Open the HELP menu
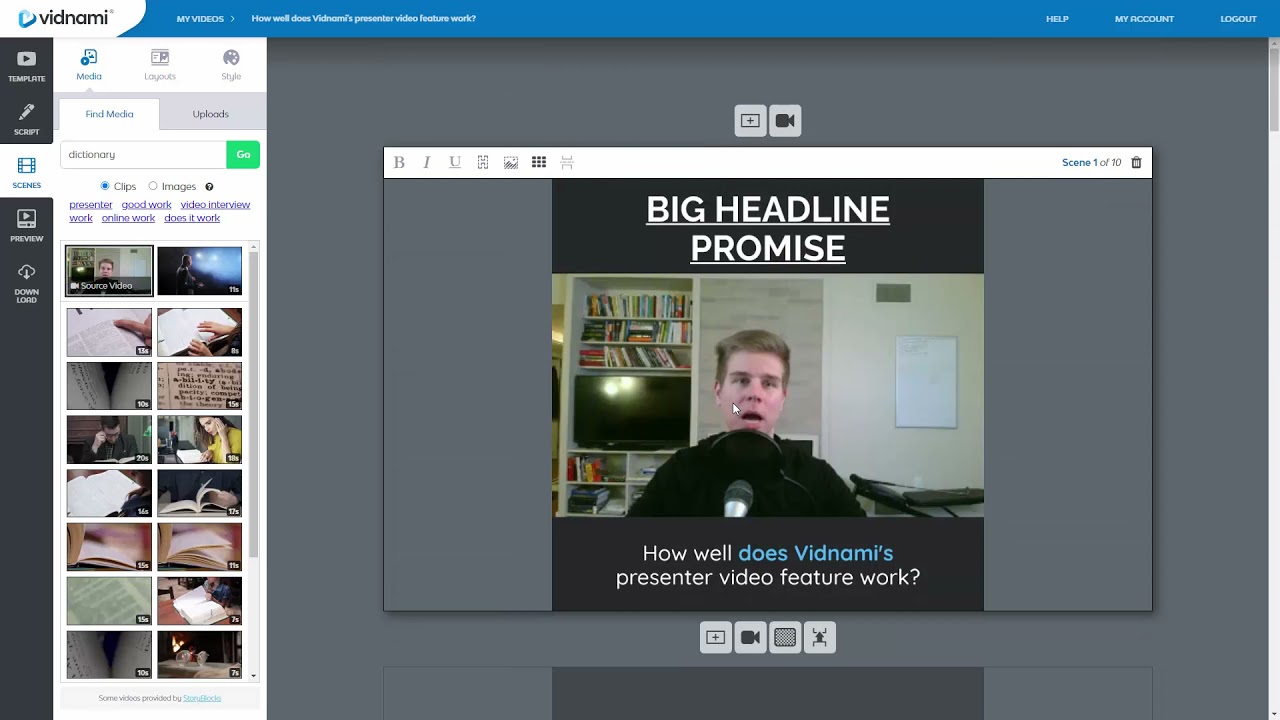This screenshot has width=1280, height=720. click(x=1057, y=19)
